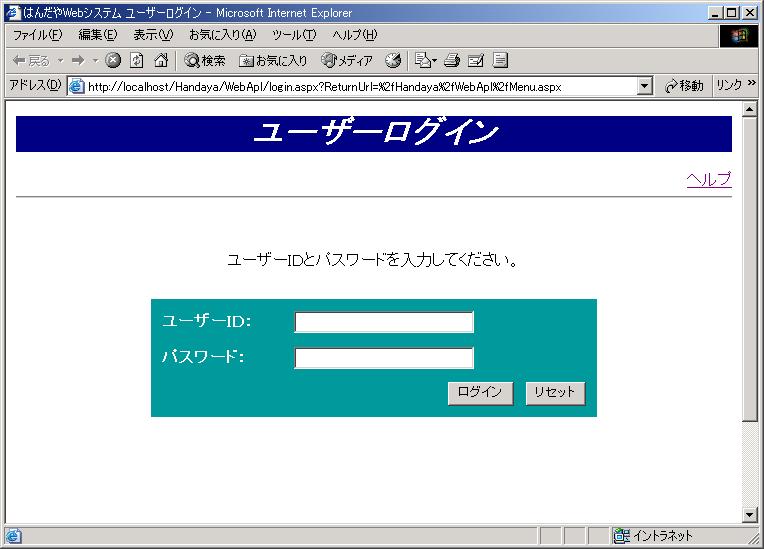
Task: Click the Print icon in toolbar
Action: (452, 60)
